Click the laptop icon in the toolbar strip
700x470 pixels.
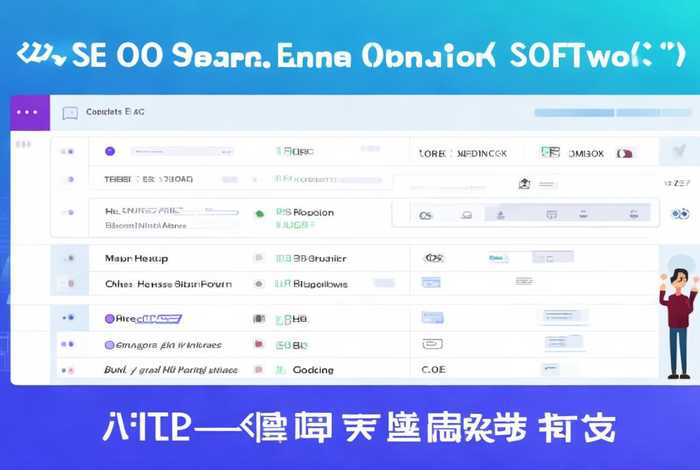tap(467, 216)
